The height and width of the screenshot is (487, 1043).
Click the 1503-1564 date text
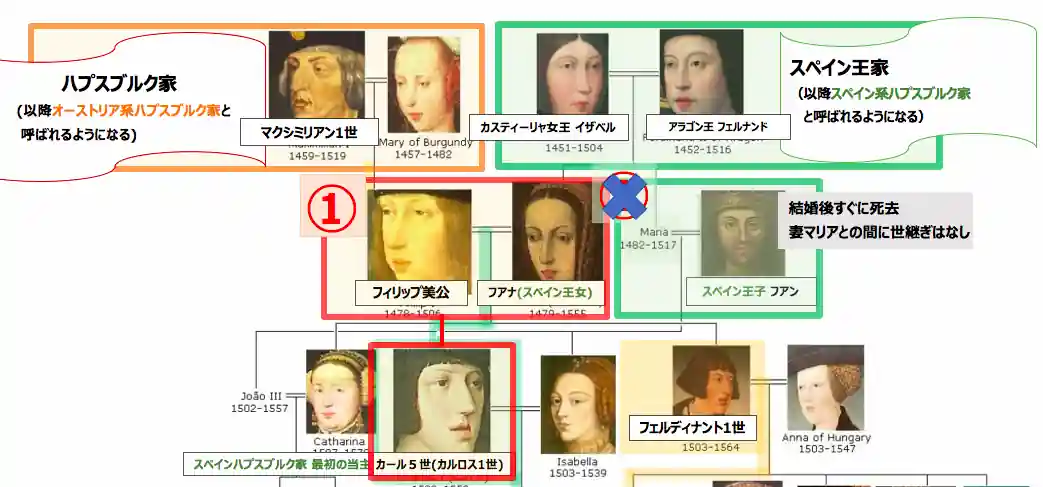coord(711,447)
